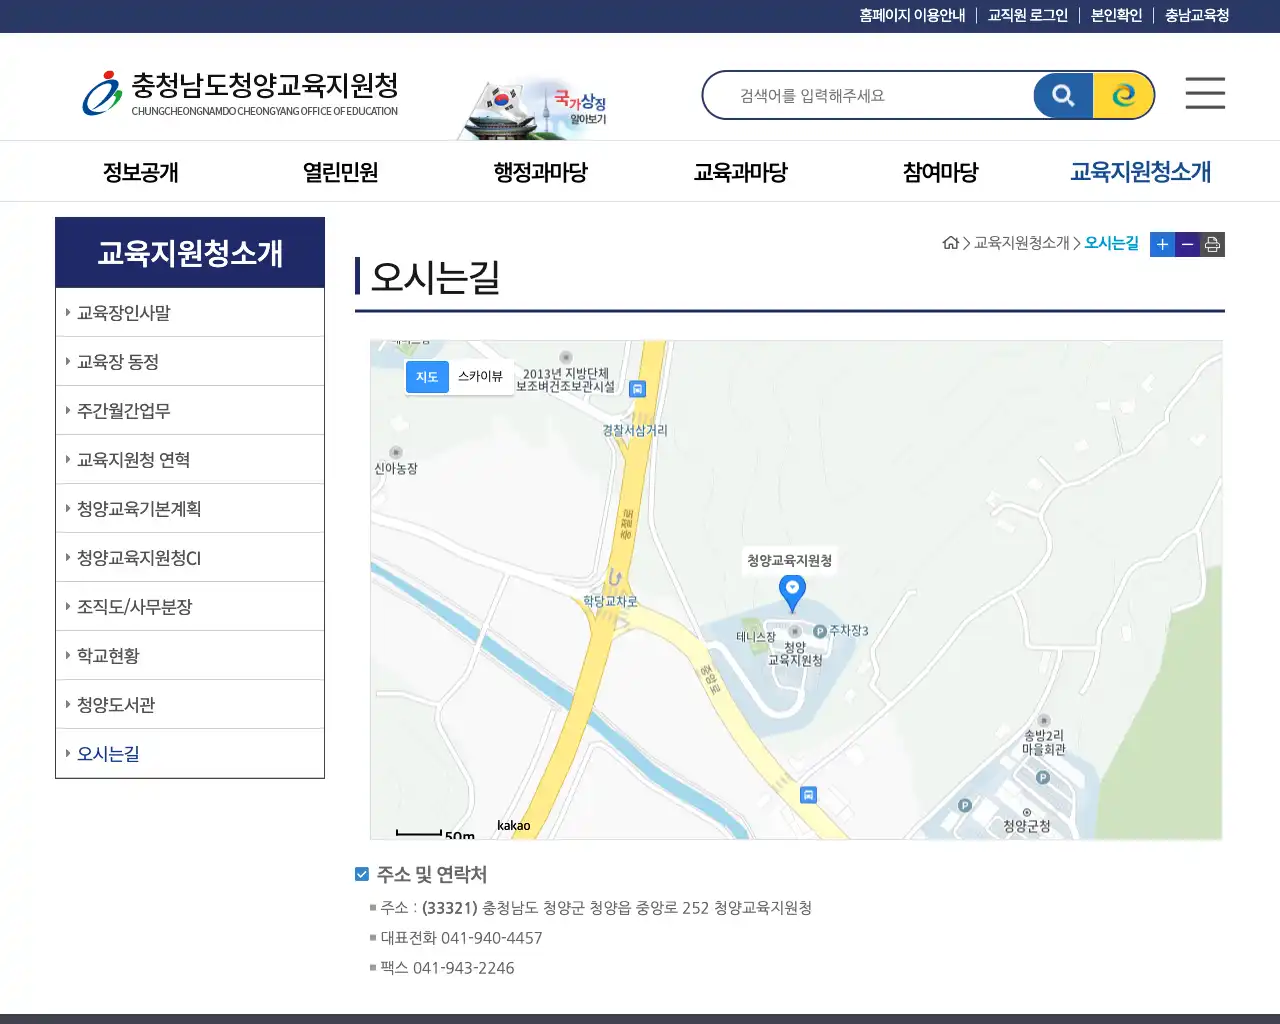Click 송방2리 마을회관 label on map
This screenshot has height=1024, width=1280.
click(1044, 742)
